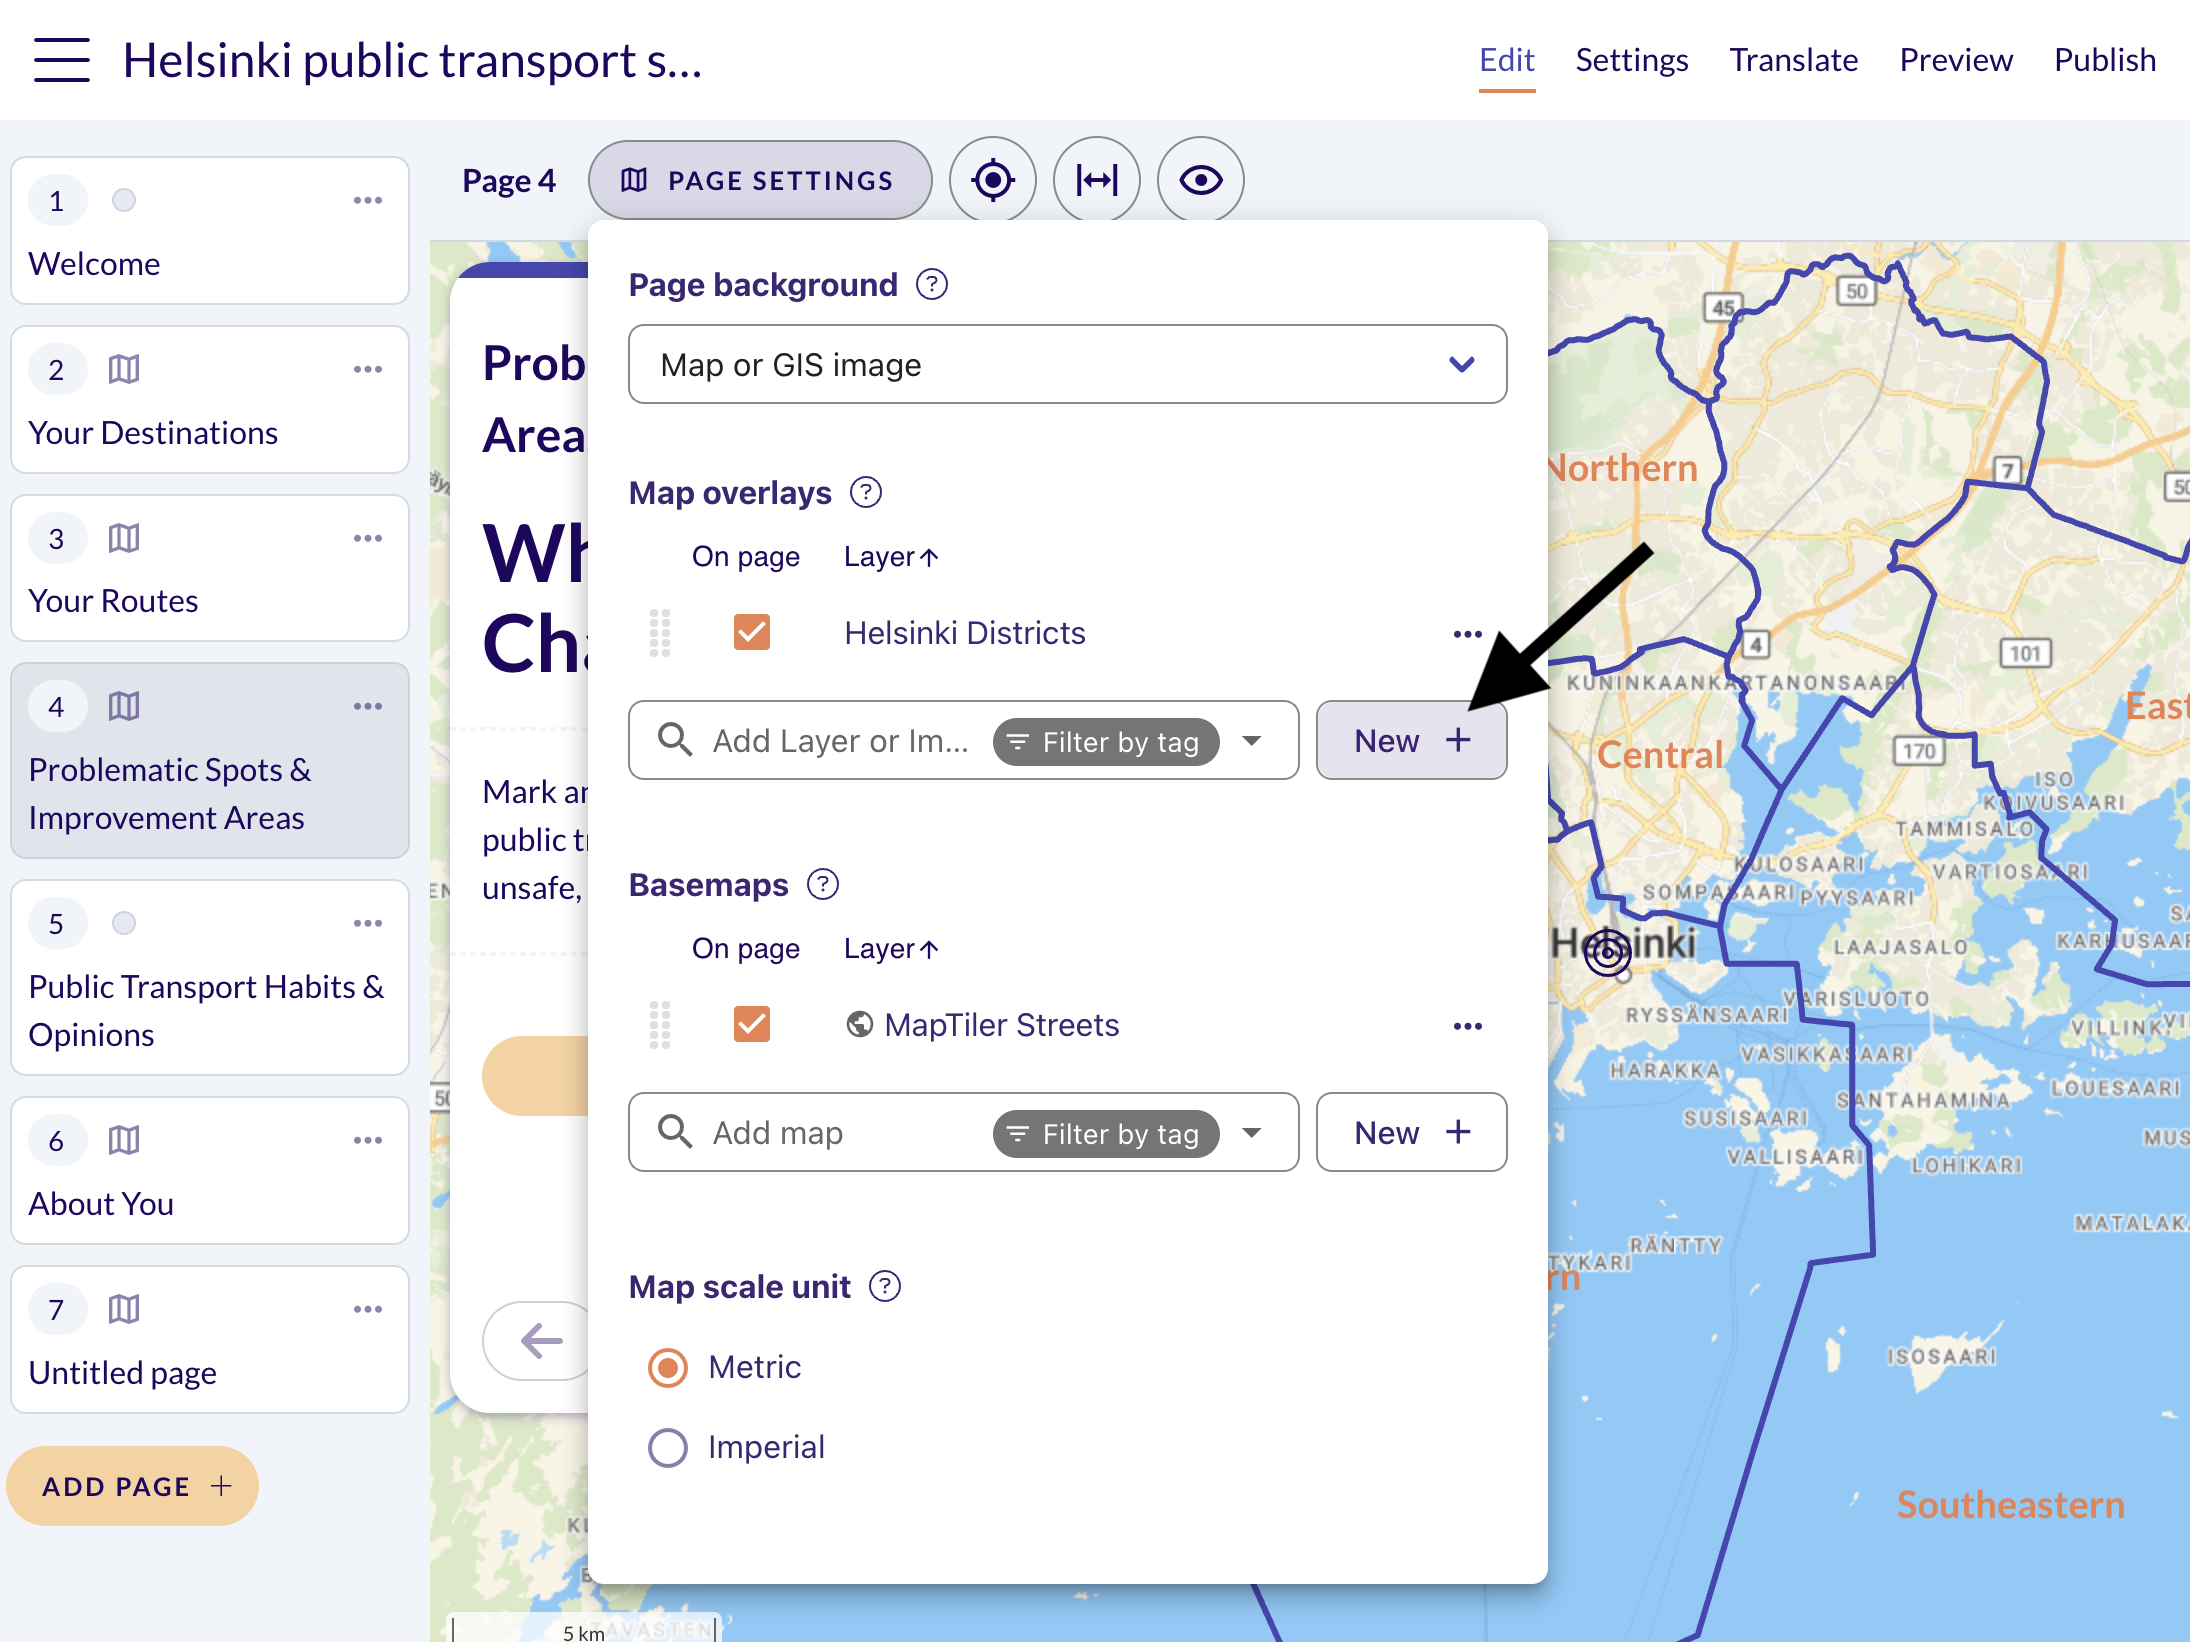This screenshot has width=2190, height=1642.
Task: Open the Preview tab
Action: [1955, 61]
